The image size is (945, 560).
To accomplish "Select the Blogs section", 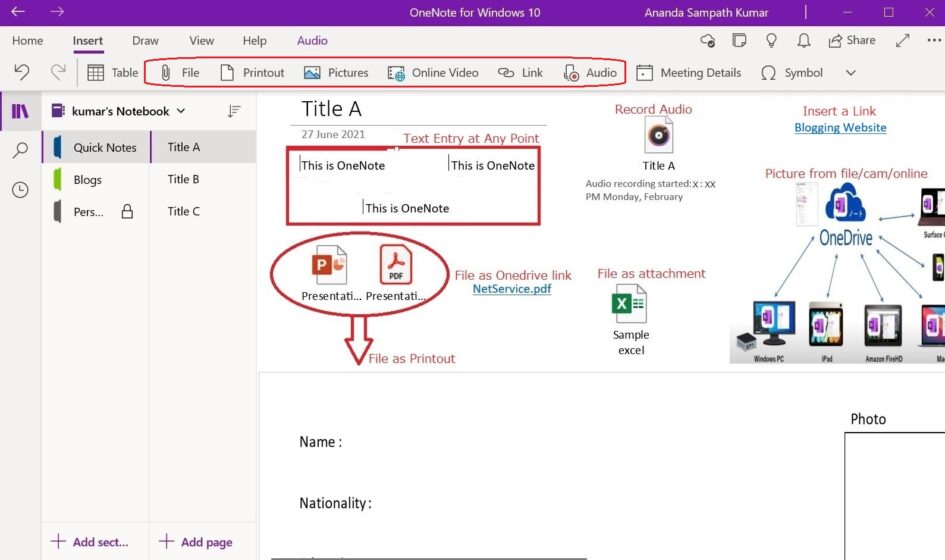I will point(96,179).
